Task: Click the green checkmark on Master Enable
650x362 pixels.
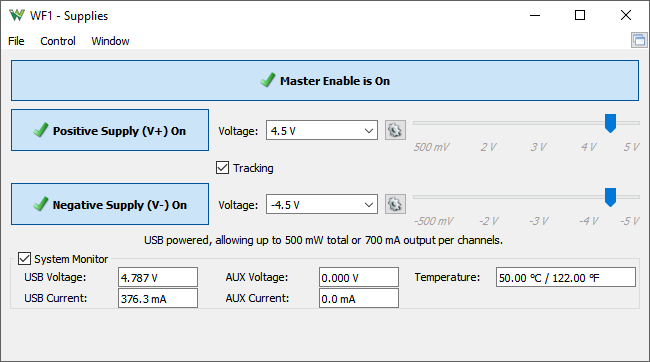Action: [x=268, y=80]
